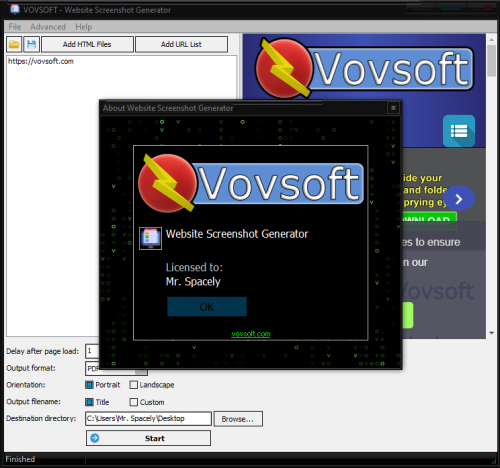Open the vovsoft.com link

pos(251,334)
